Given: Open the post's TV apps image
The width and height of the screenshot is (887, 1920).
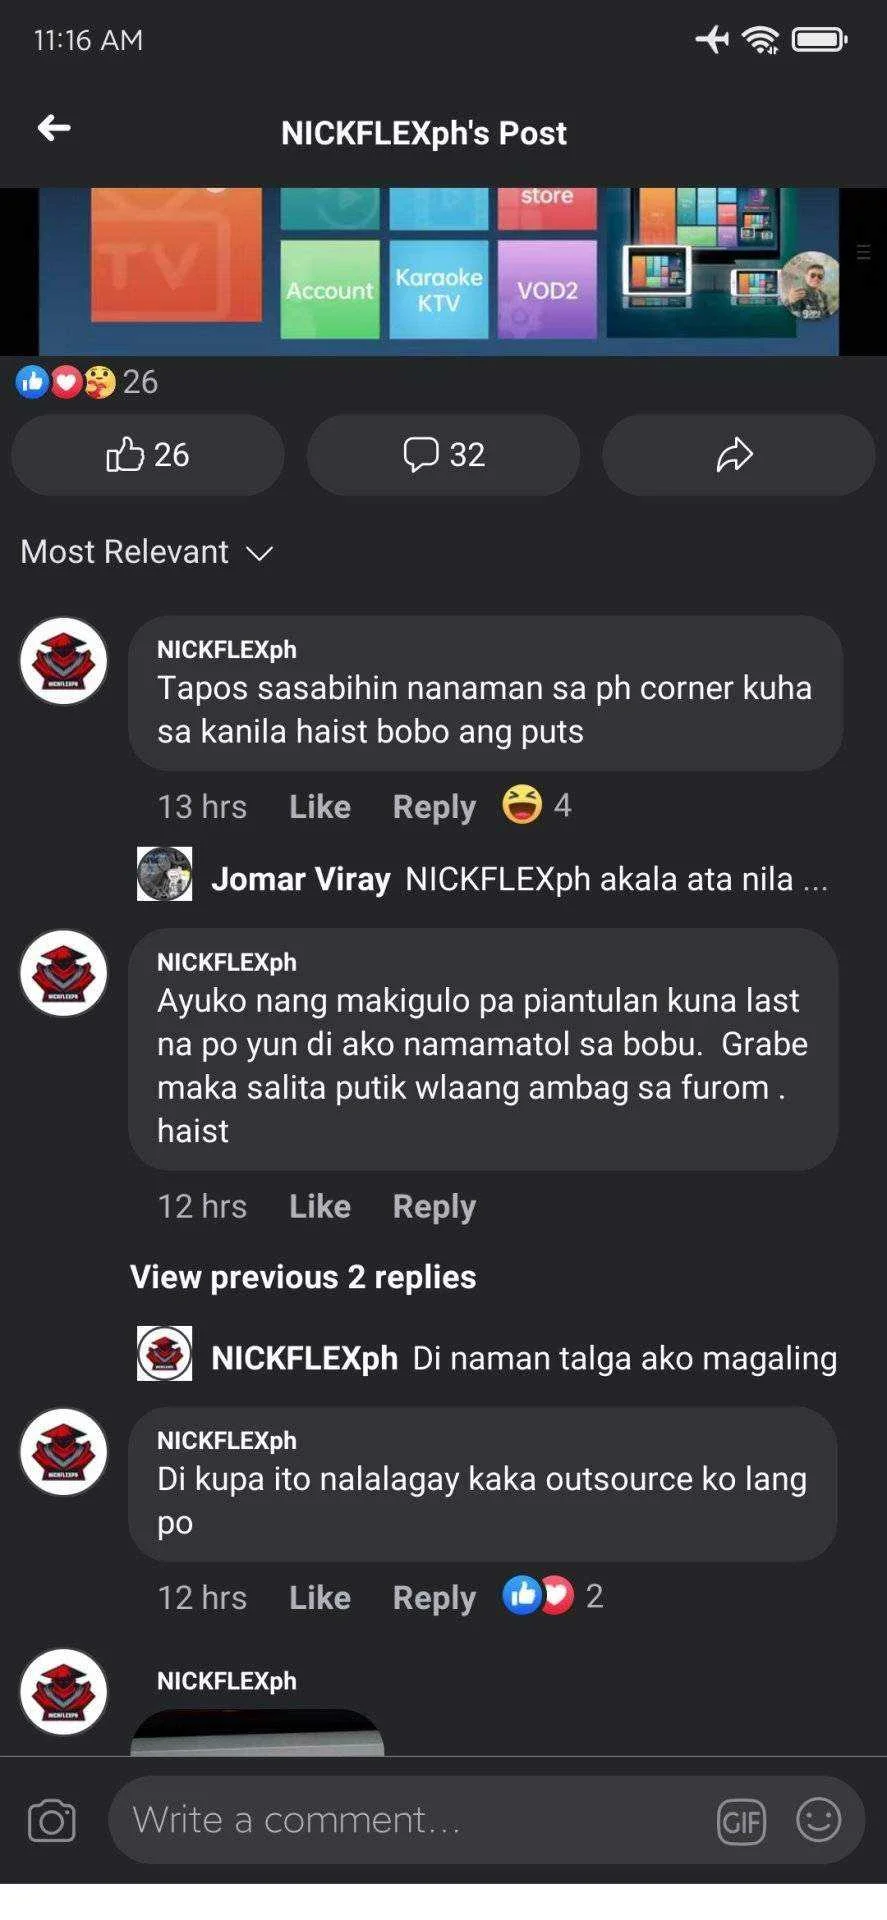Looking at the screenshot, I should 439,271.
